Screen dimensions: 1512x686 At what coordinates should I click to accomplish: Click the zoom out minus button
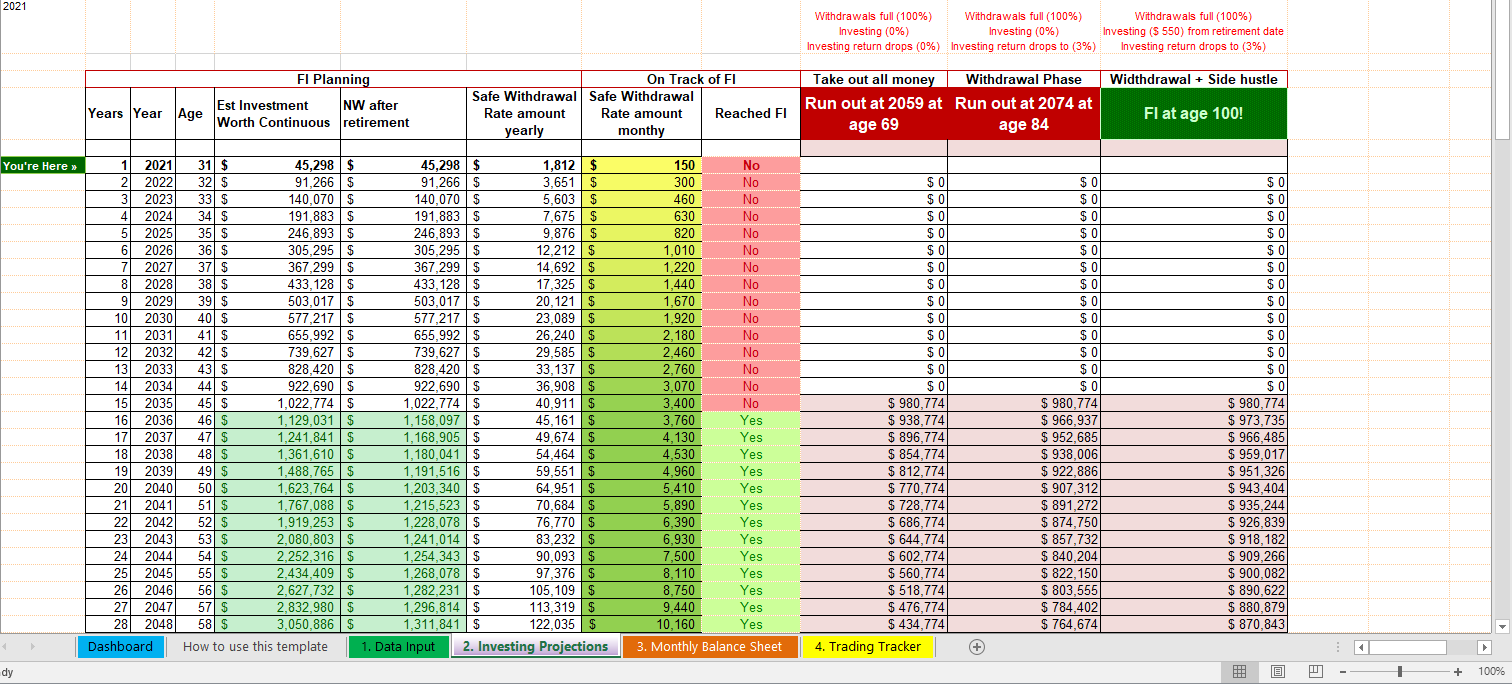(1345, 672)
